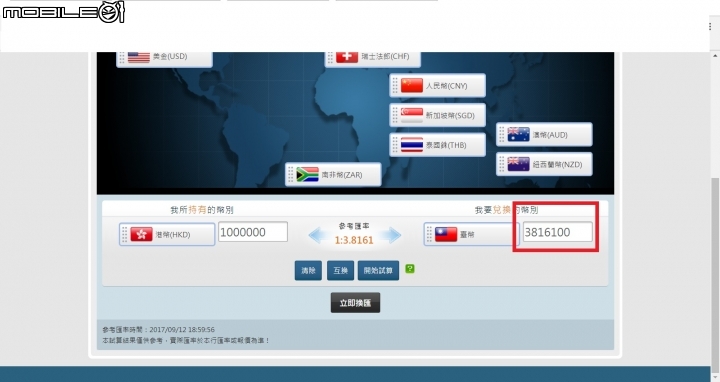The width and height of the screenshot is (720, 382).
Task: Click the scrollbar up arrow
Action: (715, 56)
